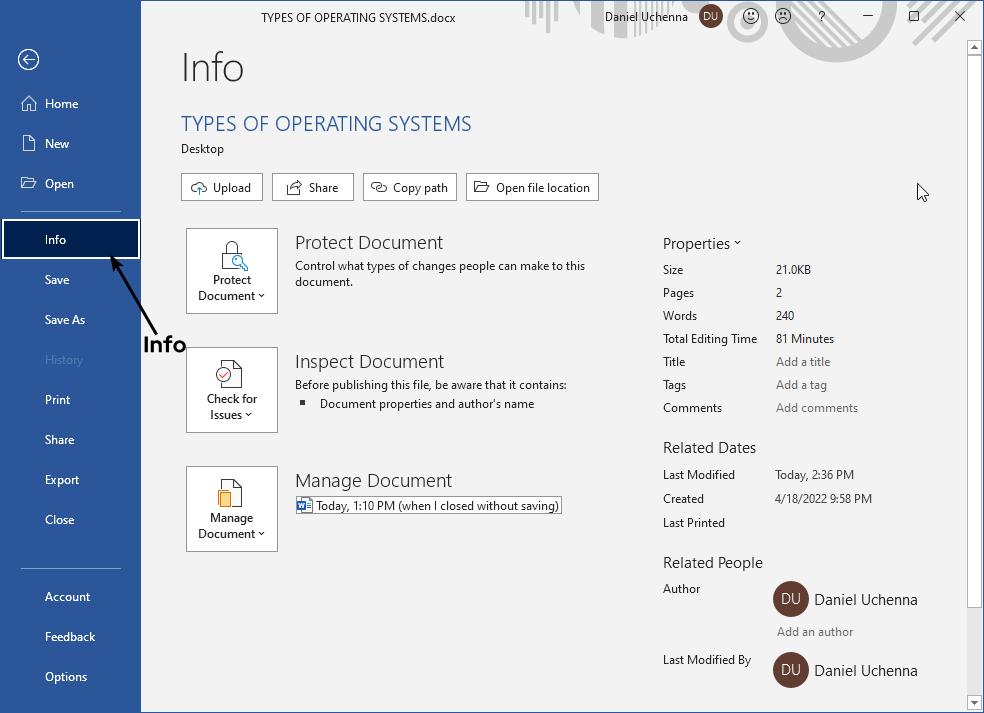The image size is (984, 713).
Task: Click the DU account avatar in title bar
Action: [709, 16]
